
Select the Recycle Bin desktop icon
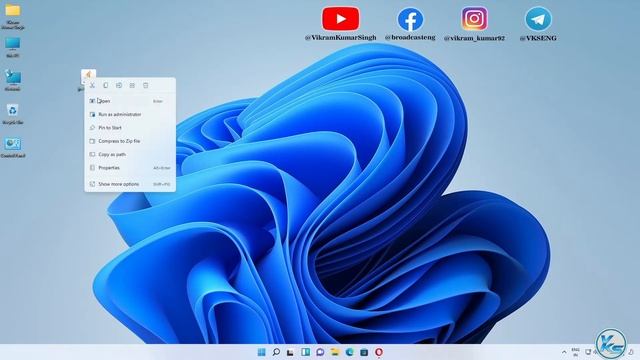pyautogui.click(x=13, y=114)
